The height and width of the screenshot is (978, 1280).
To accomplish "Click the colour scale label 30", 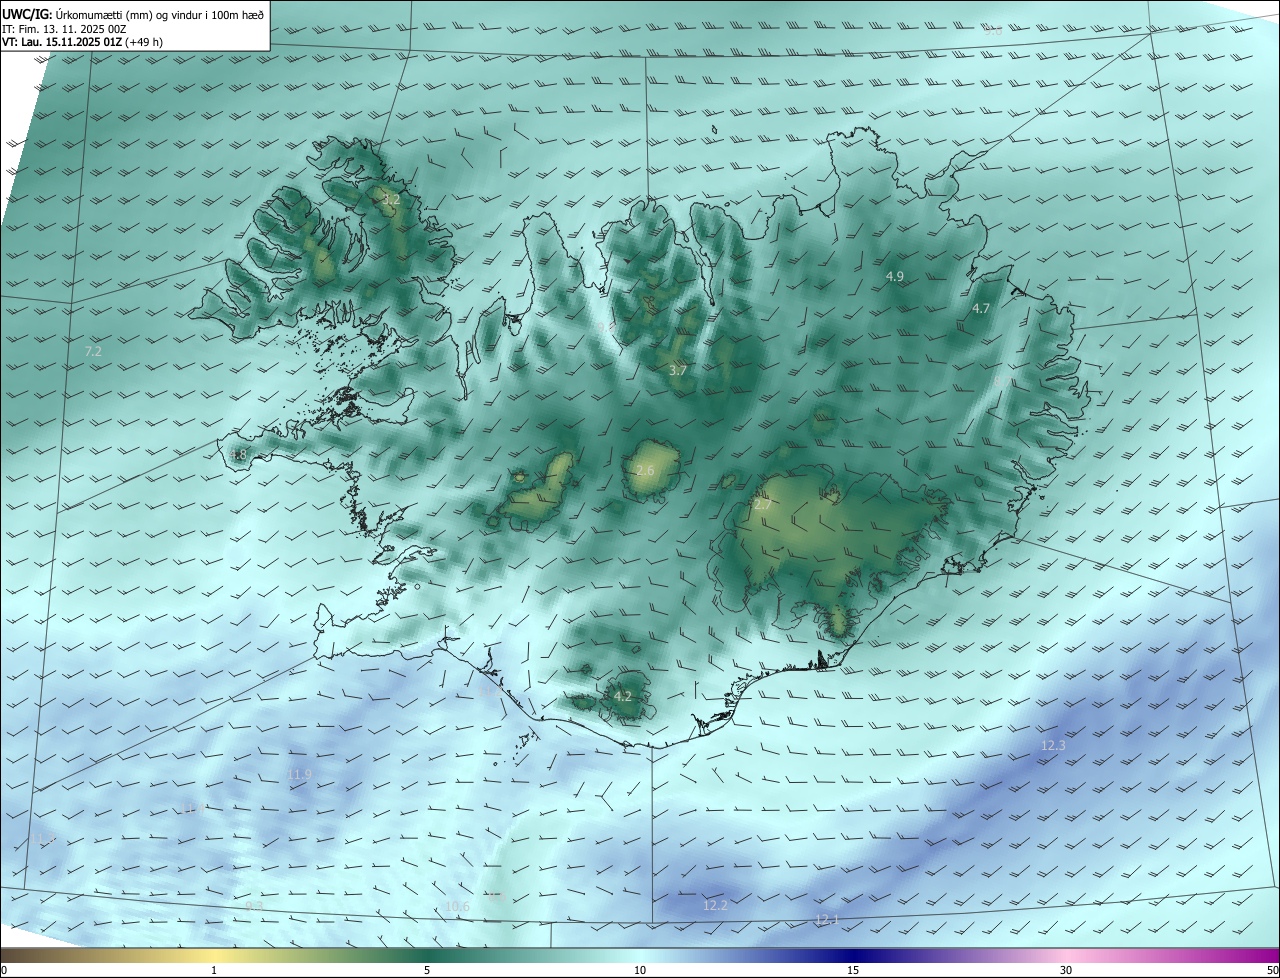I will [1066, 970].
